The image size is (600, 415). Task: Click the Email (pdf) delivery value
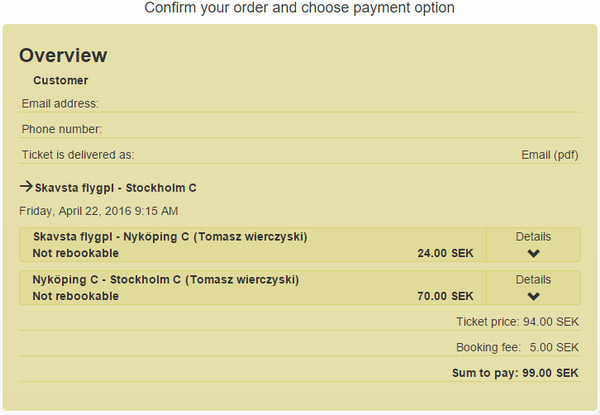tap(550, 155)
